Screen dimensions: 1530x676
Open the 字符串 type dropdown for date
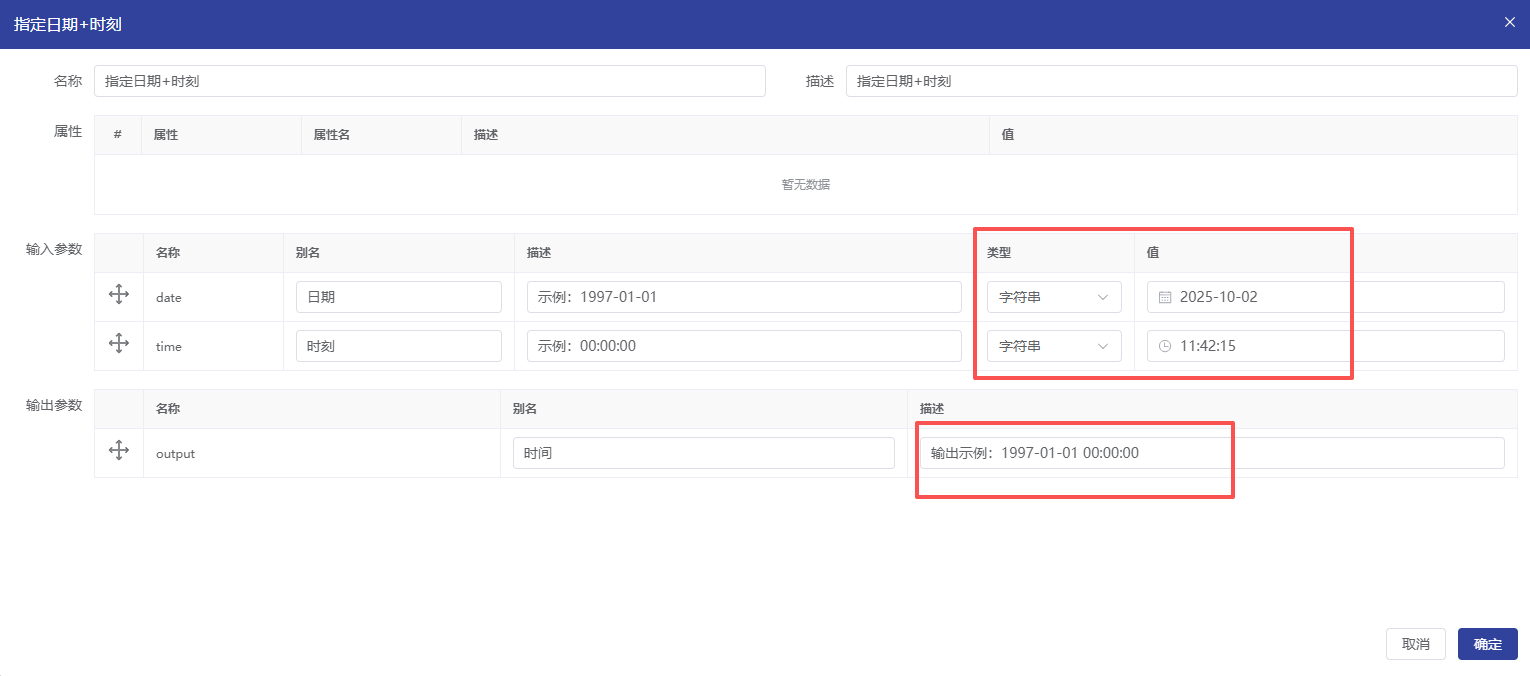(1053, 297)
